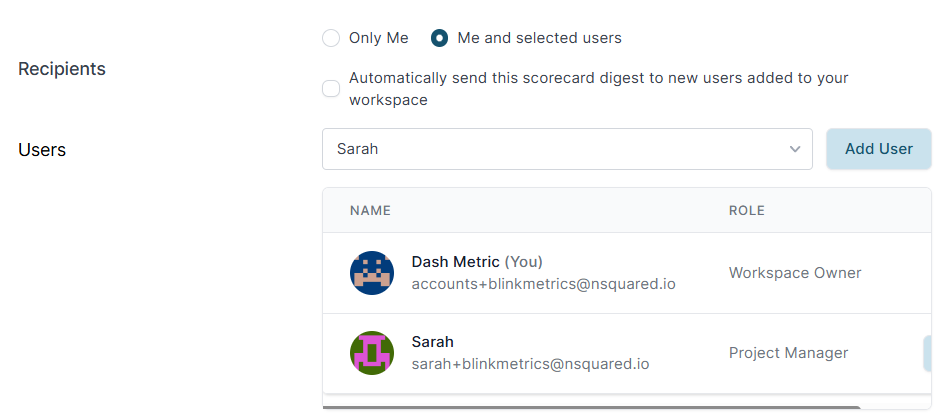Click the accounts+blinkmetrics@nsquared.io email
Viewport: 944px width, 420px height.
click(543, 284)
